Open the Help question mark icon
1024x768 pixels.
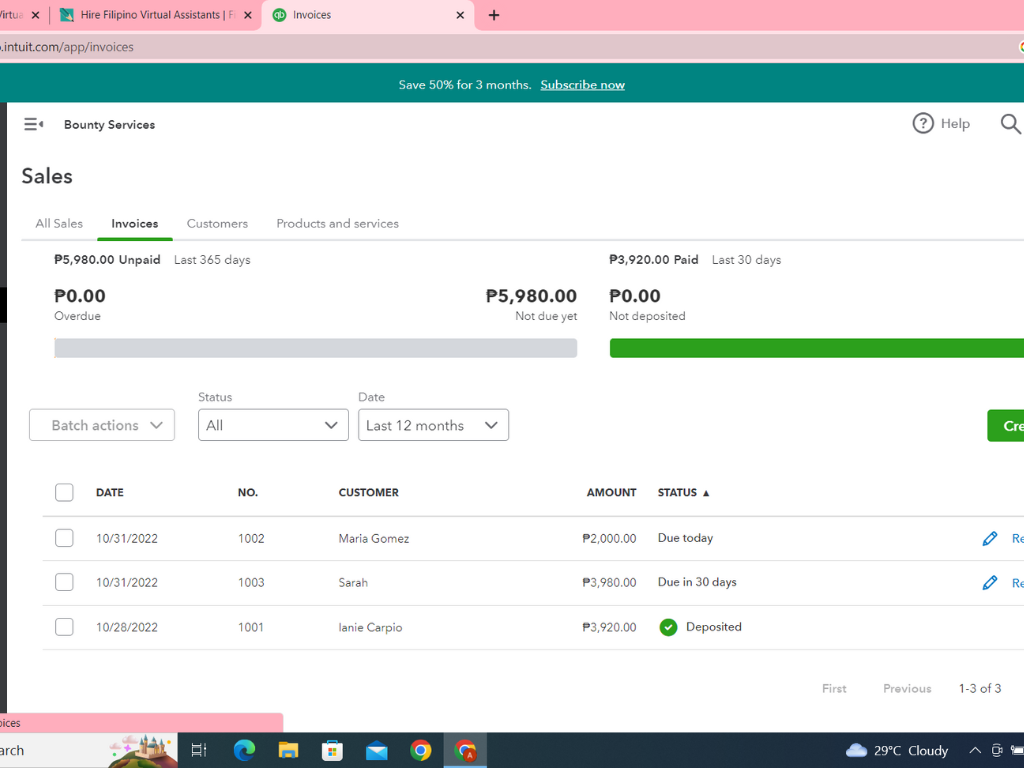pyautogui.click(x=923, y=123)
